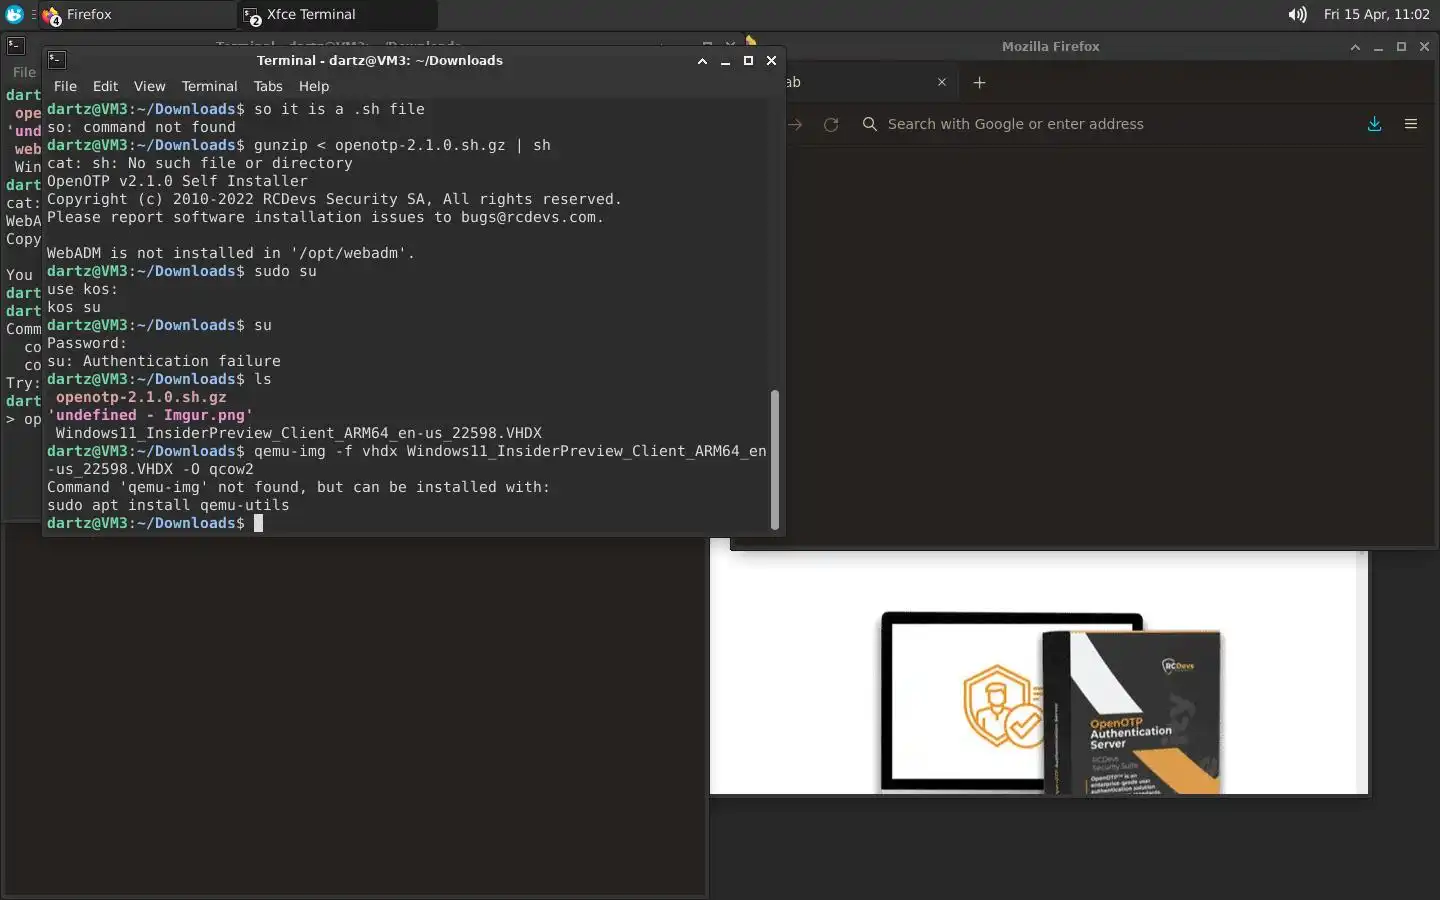Open the Help menu in Terminal
This screenshot has height=900, width=1440.
click(x=314, y=86)
